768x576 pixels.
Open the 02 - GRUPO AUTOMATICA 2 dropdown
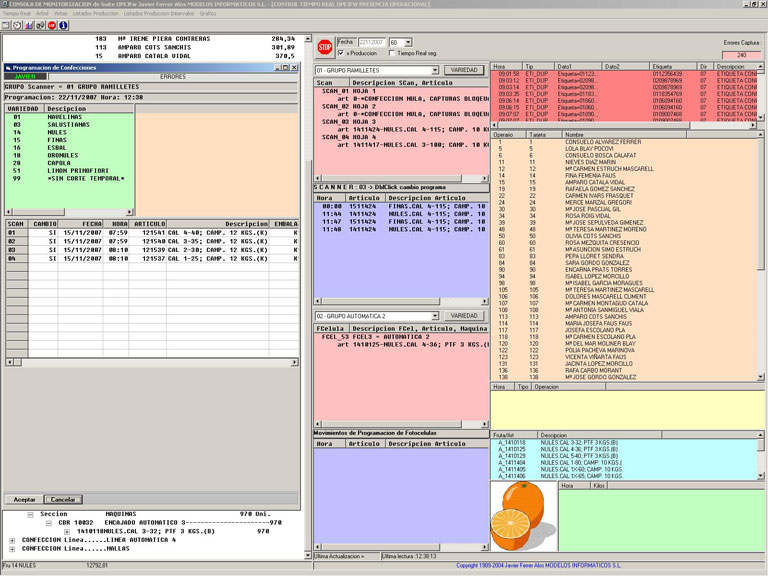pyautogui.click(x=435, y=316)
